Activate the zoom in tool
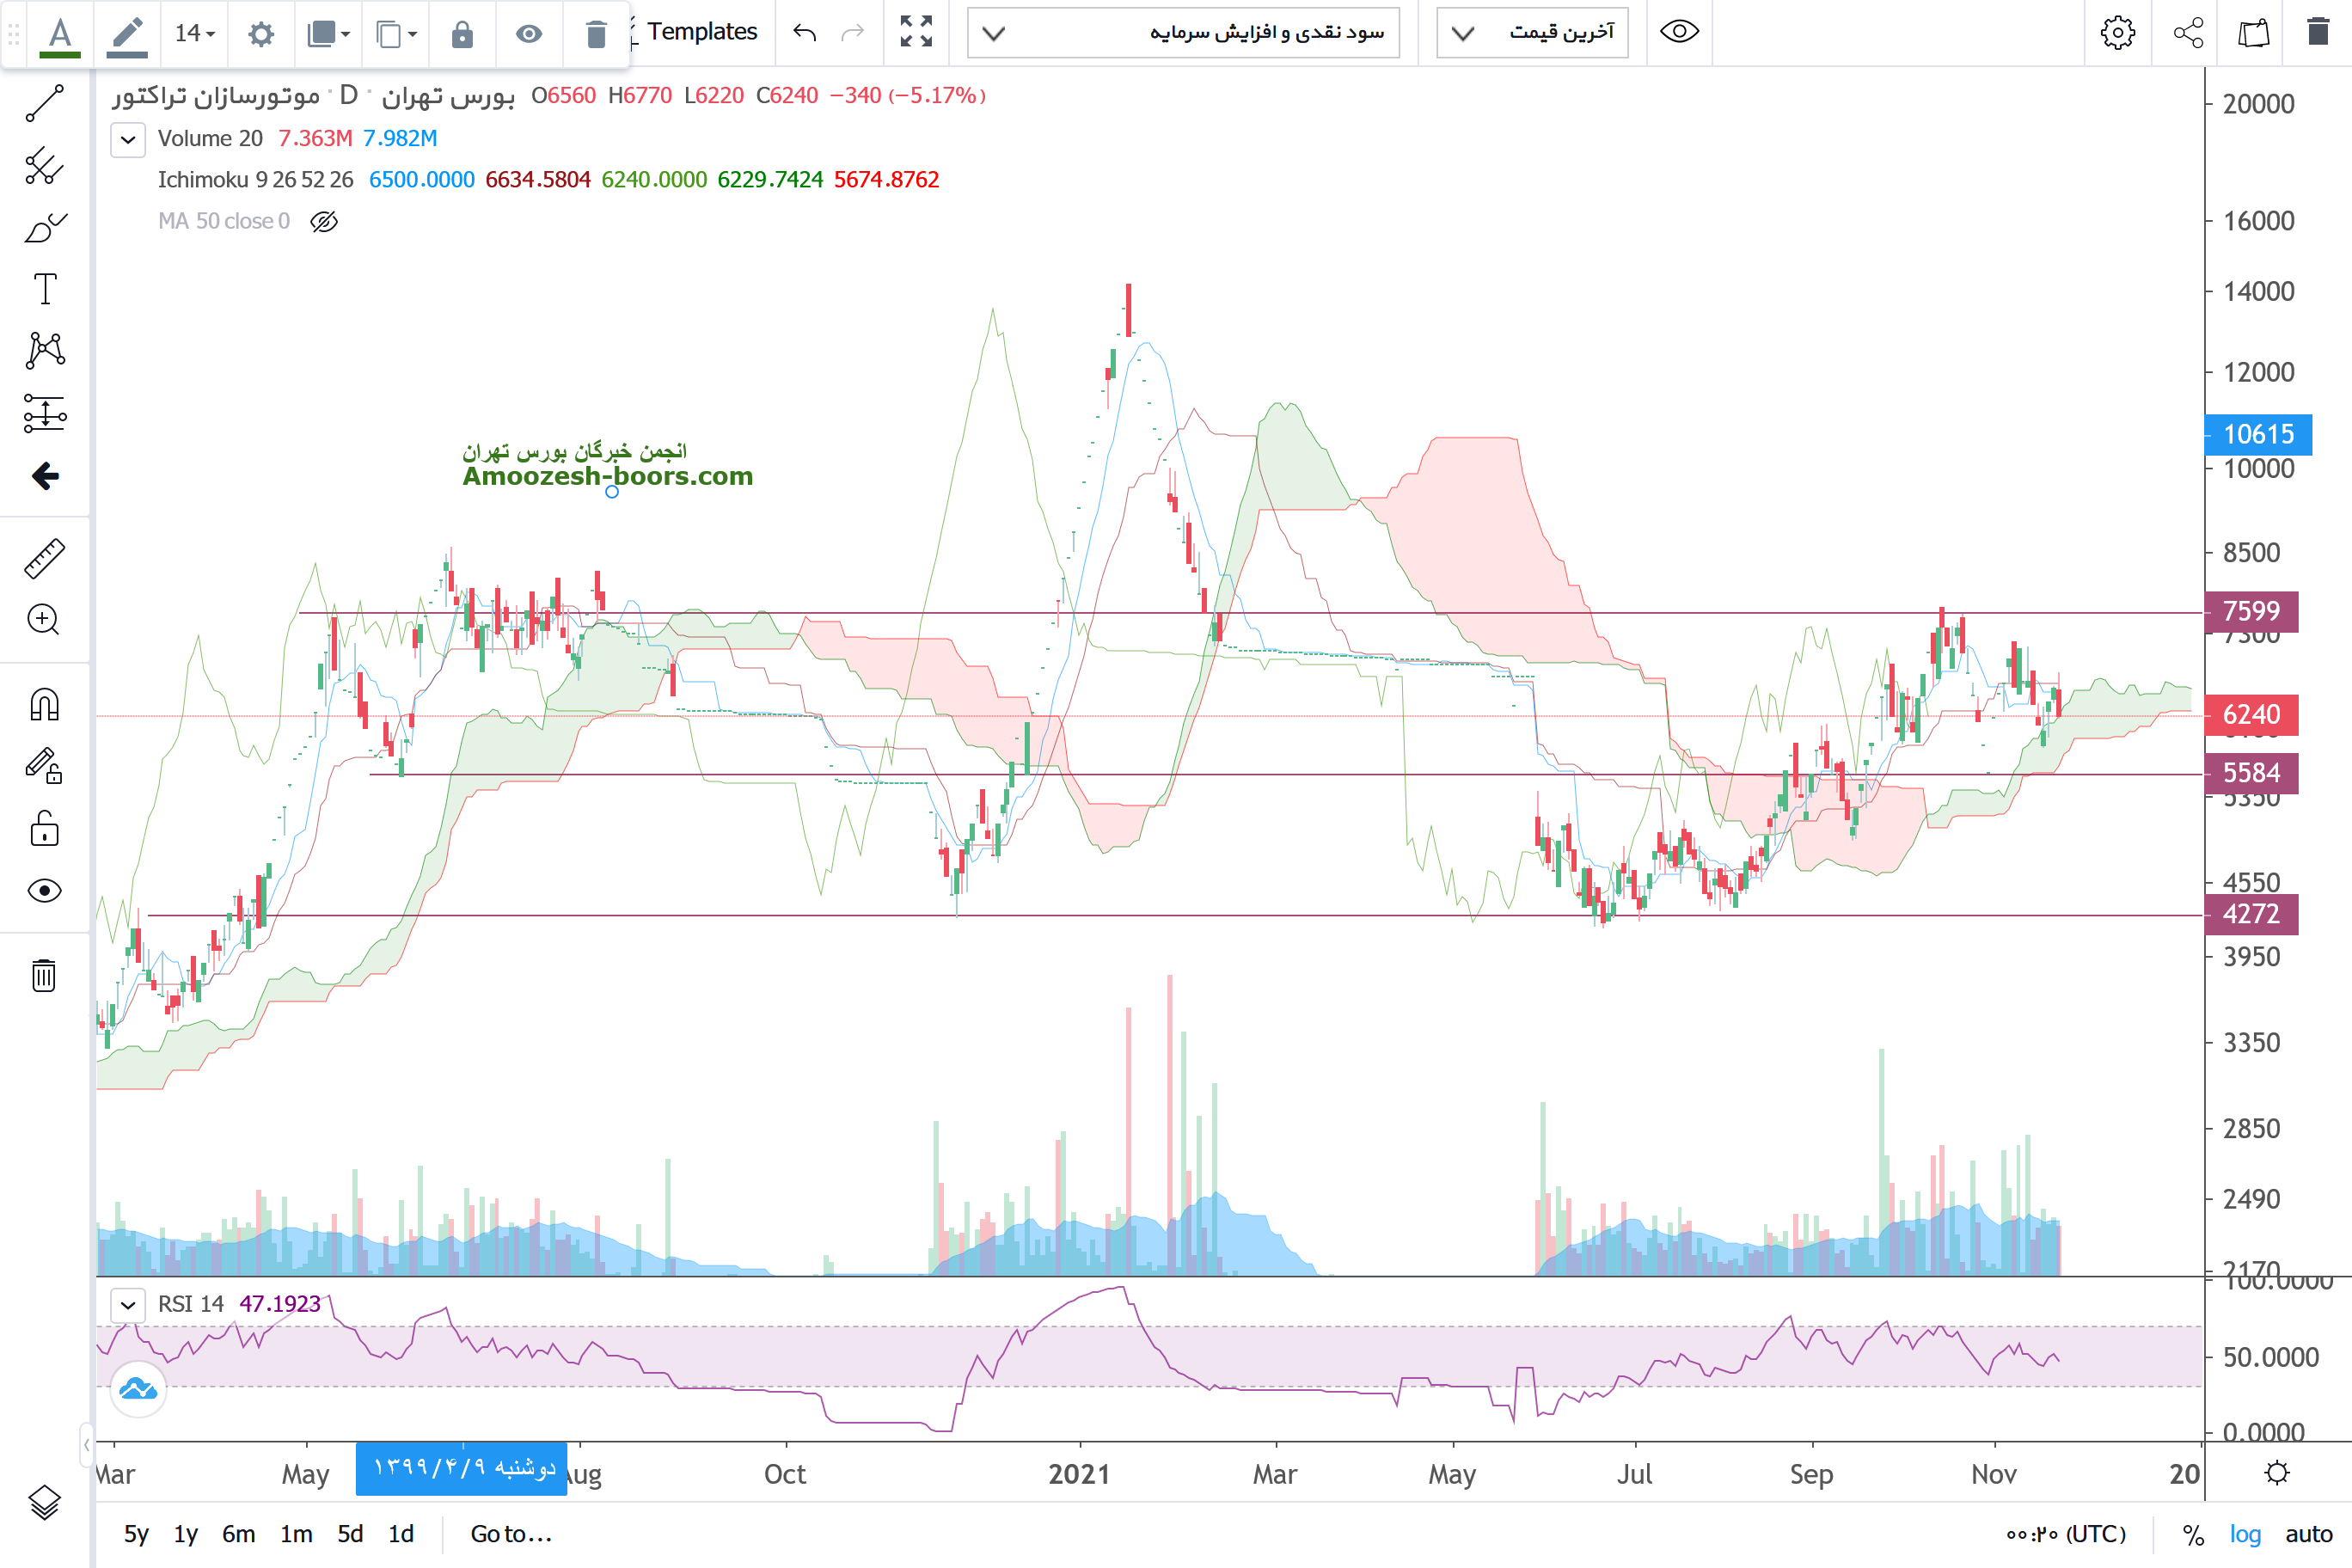 tap(44, 620)
